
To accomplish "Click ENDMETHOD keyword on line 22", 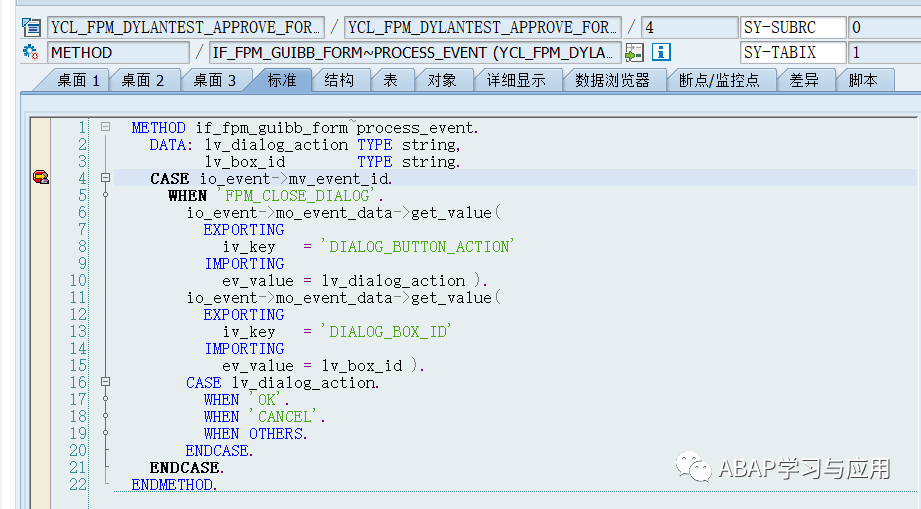I will 172,485.
